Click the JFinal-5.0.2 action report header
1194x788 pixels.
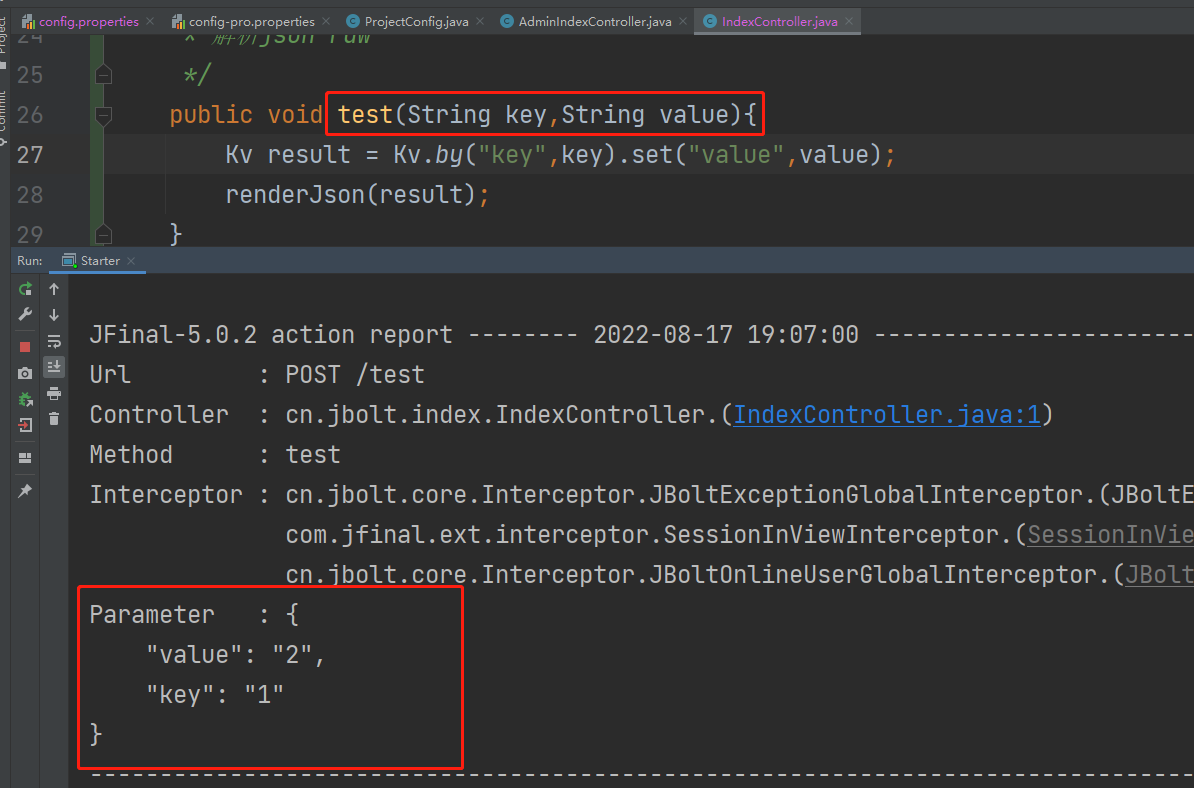tap(270, 334)
